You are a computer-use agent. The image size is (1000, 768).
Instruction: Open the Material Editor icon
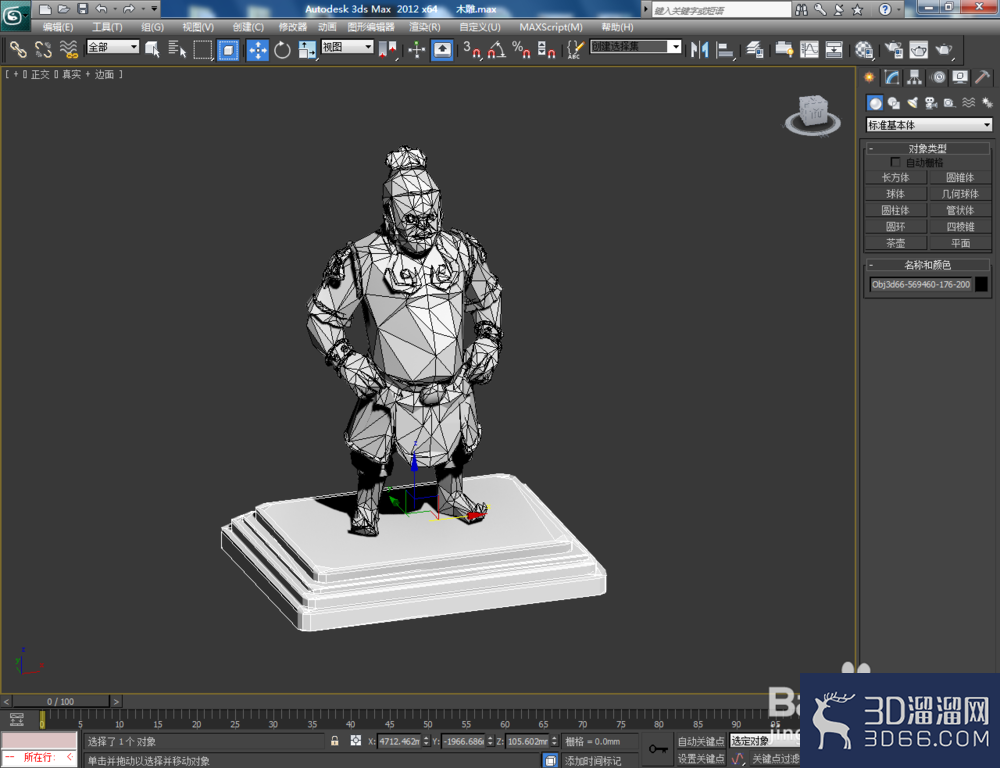[864, 49]
